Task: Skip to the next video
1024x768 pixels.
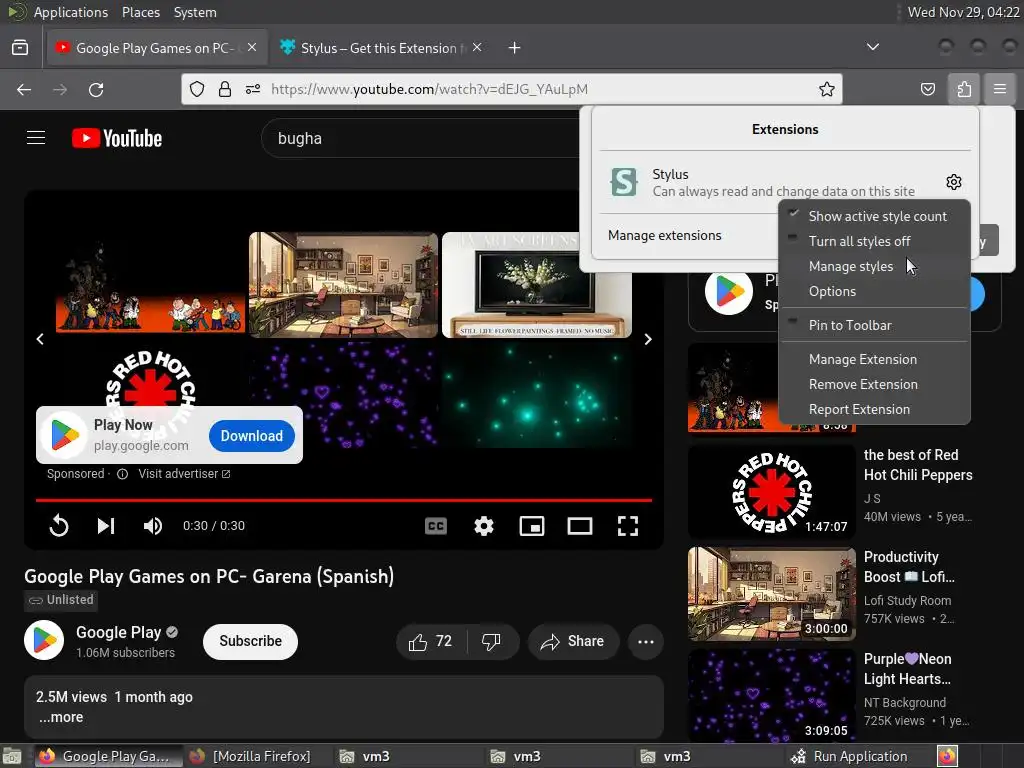Action: (106, 526)
